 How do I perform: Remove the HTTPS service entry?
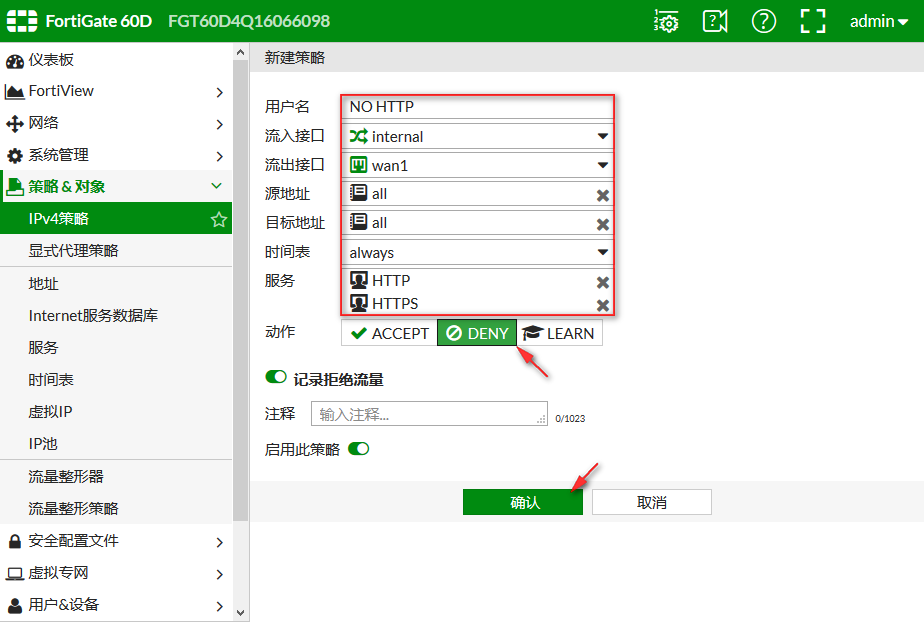(x=602, y=305)
